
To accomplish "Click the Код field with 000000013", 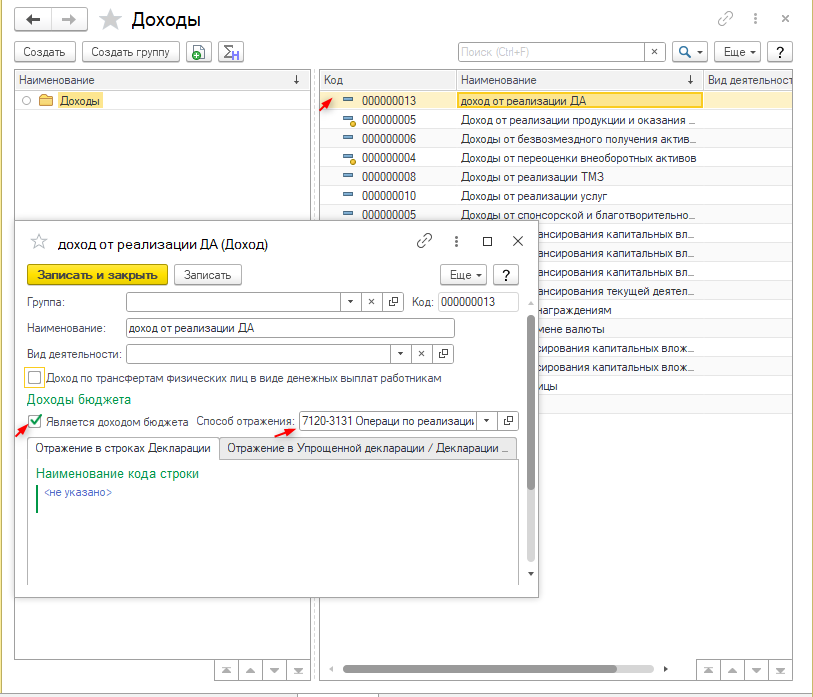I will coord(478,302).
